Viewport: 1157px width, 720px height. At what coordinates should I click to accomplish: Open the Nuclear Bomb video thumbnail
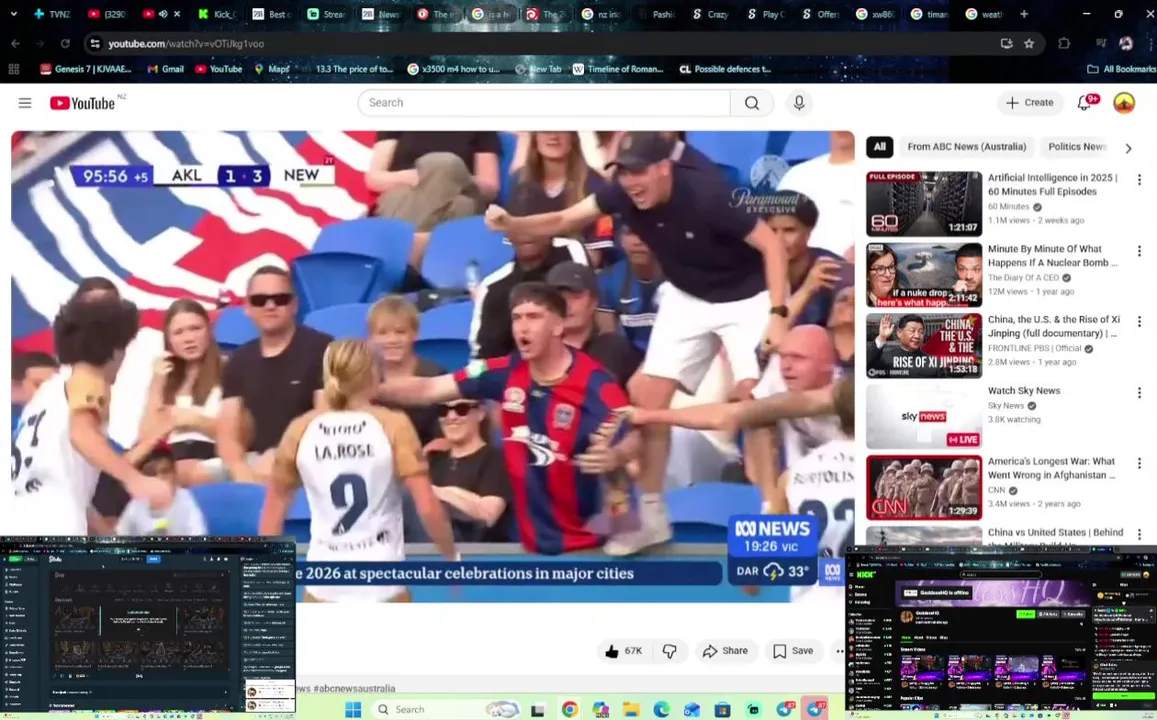924,275
